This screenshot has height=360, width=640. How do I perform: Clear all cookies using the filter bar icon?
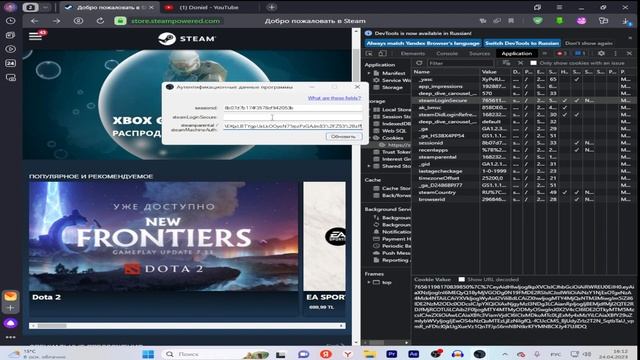point(507,63)
